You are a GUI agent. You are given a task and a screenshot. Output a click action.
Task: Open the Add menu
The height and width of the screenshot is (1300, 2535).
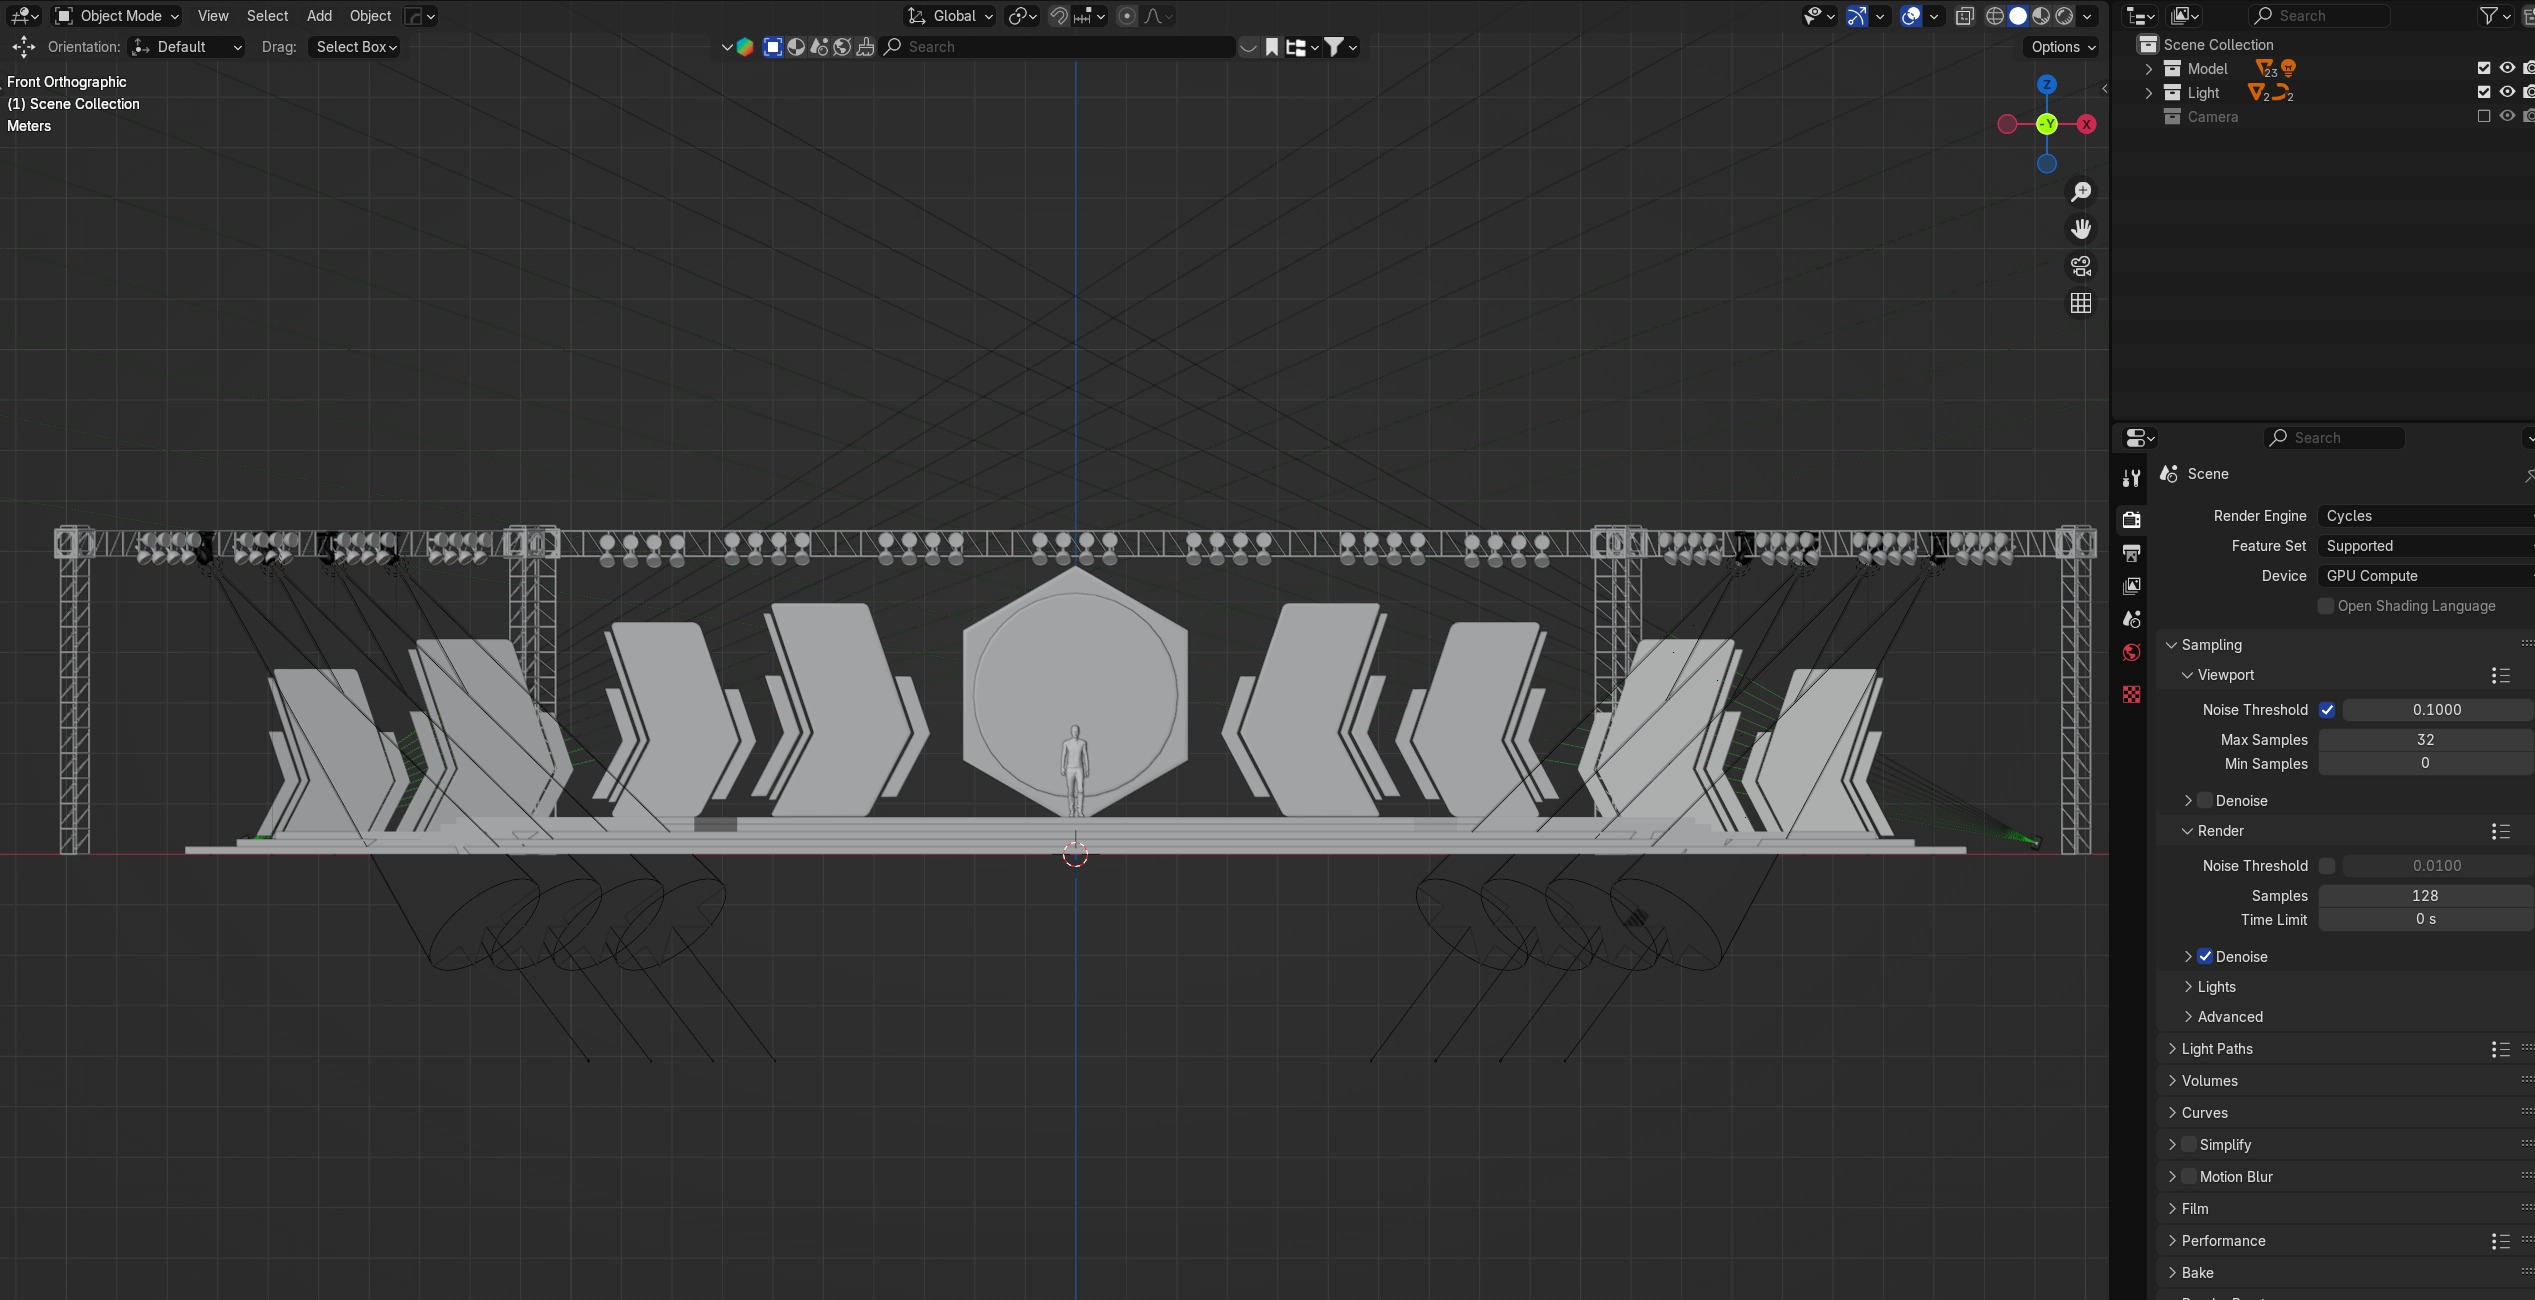pyautogui.click(x=319, y=16)
